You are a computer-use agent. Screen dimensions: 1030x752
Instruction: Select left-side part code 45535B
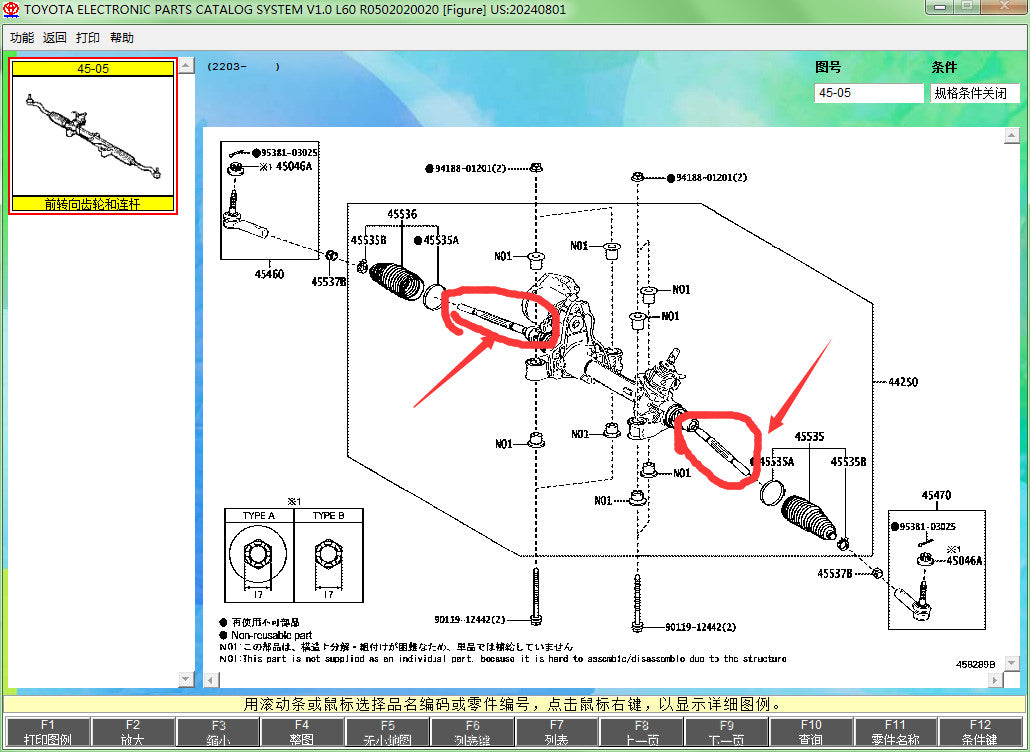[369, 240]
